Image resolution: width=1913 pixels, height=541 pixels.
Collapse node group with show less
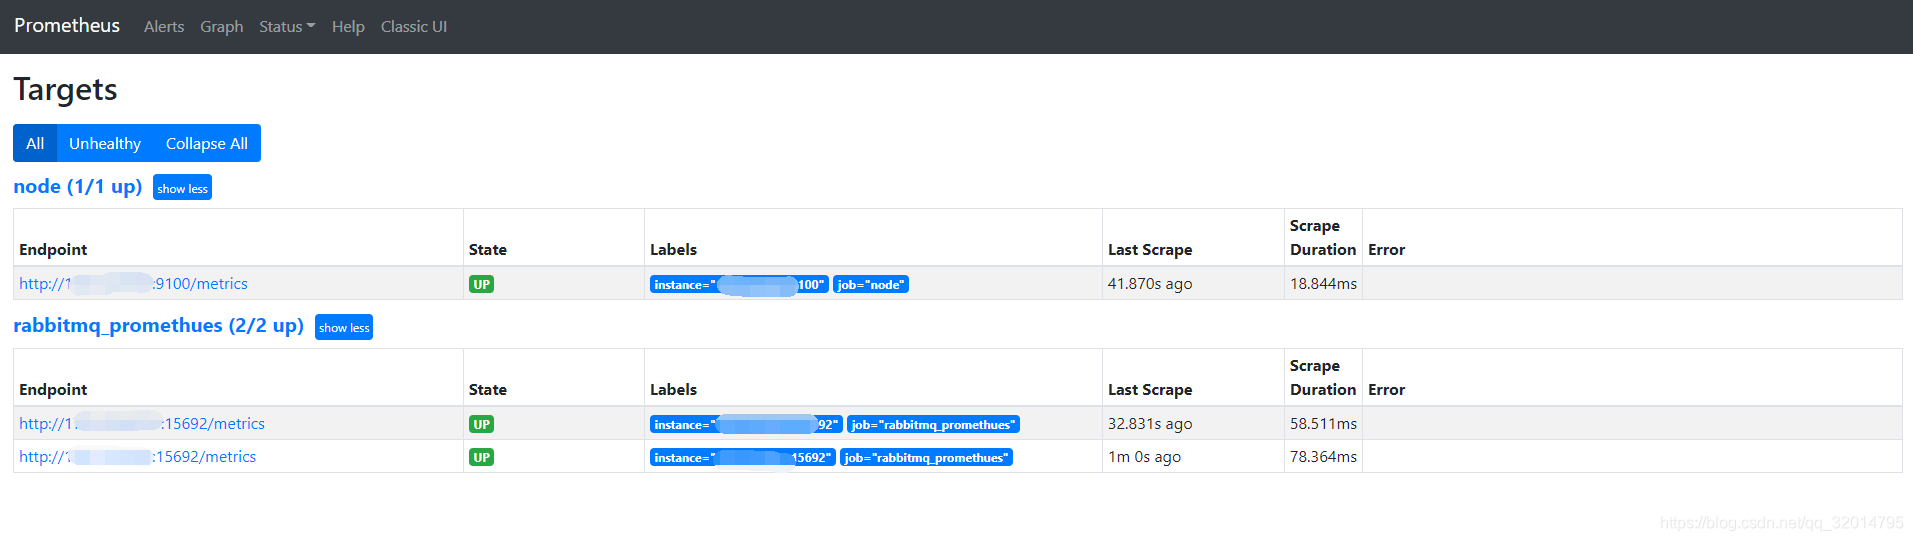coord(182,188)
